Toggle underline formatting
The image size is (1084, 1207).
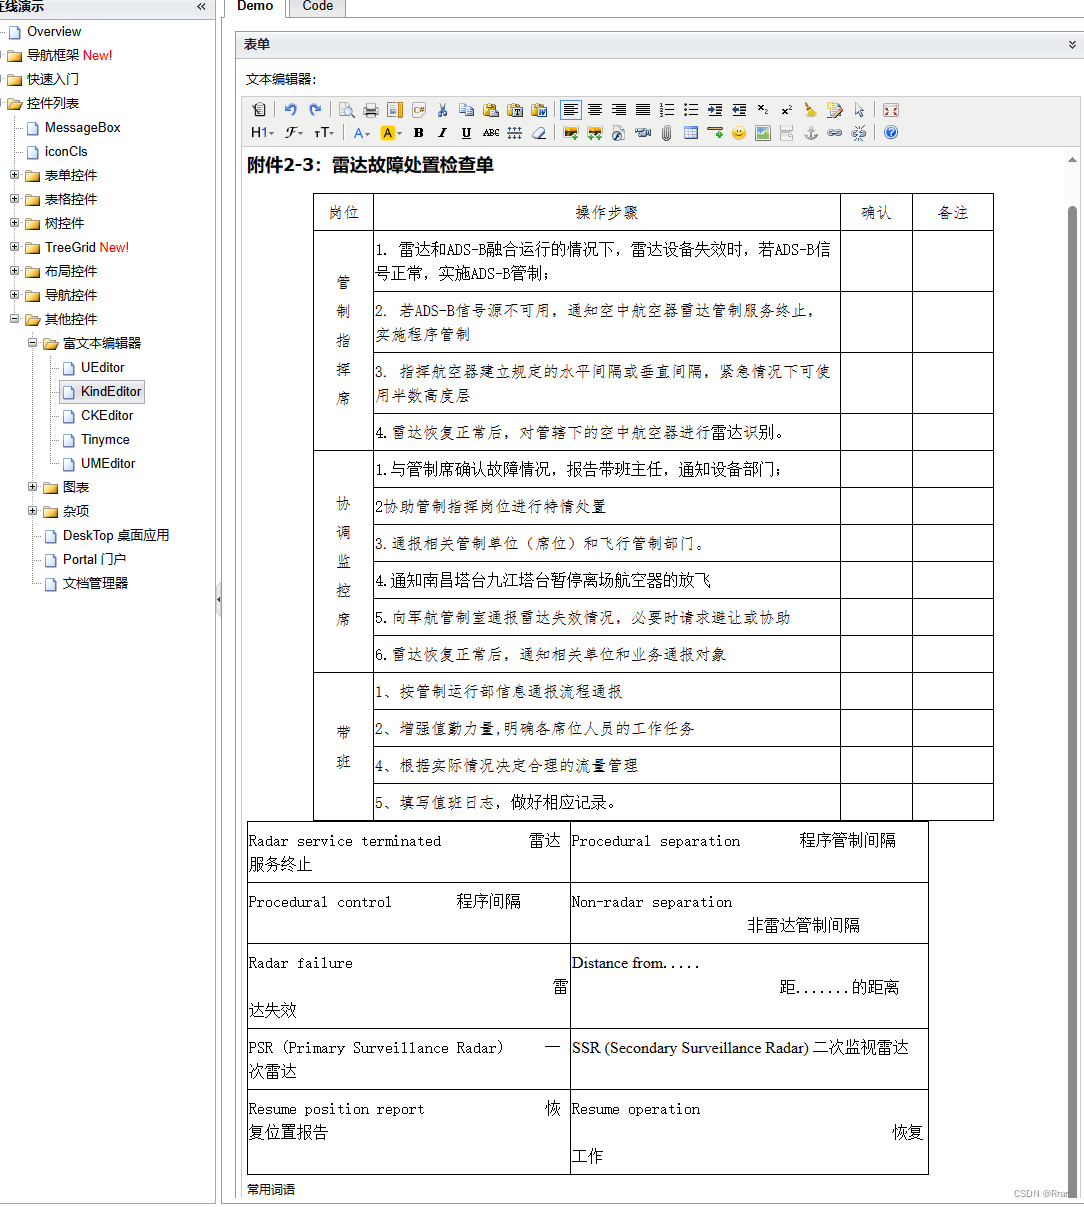point(466,133)
